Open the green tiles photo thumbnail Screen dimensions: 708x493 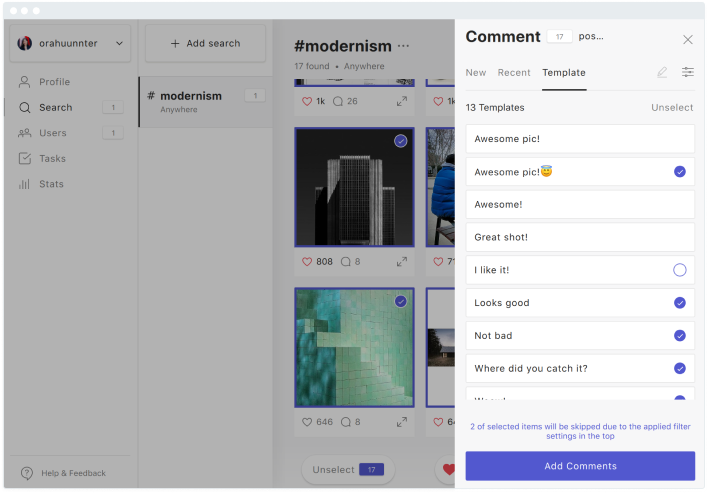coord(354,347)
